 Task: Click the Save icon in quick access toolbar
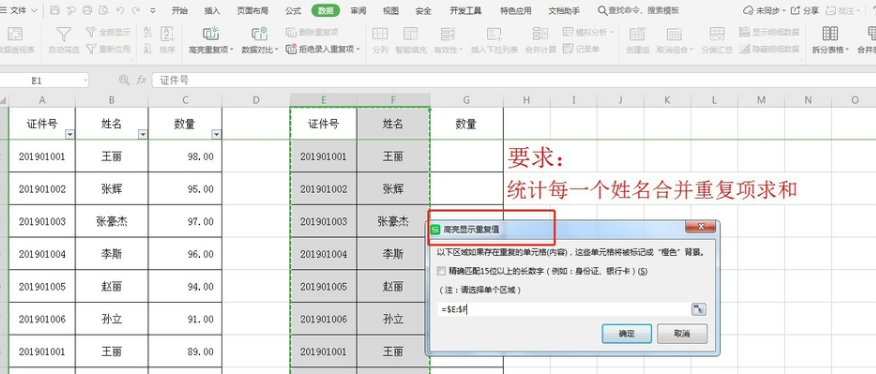54,10
